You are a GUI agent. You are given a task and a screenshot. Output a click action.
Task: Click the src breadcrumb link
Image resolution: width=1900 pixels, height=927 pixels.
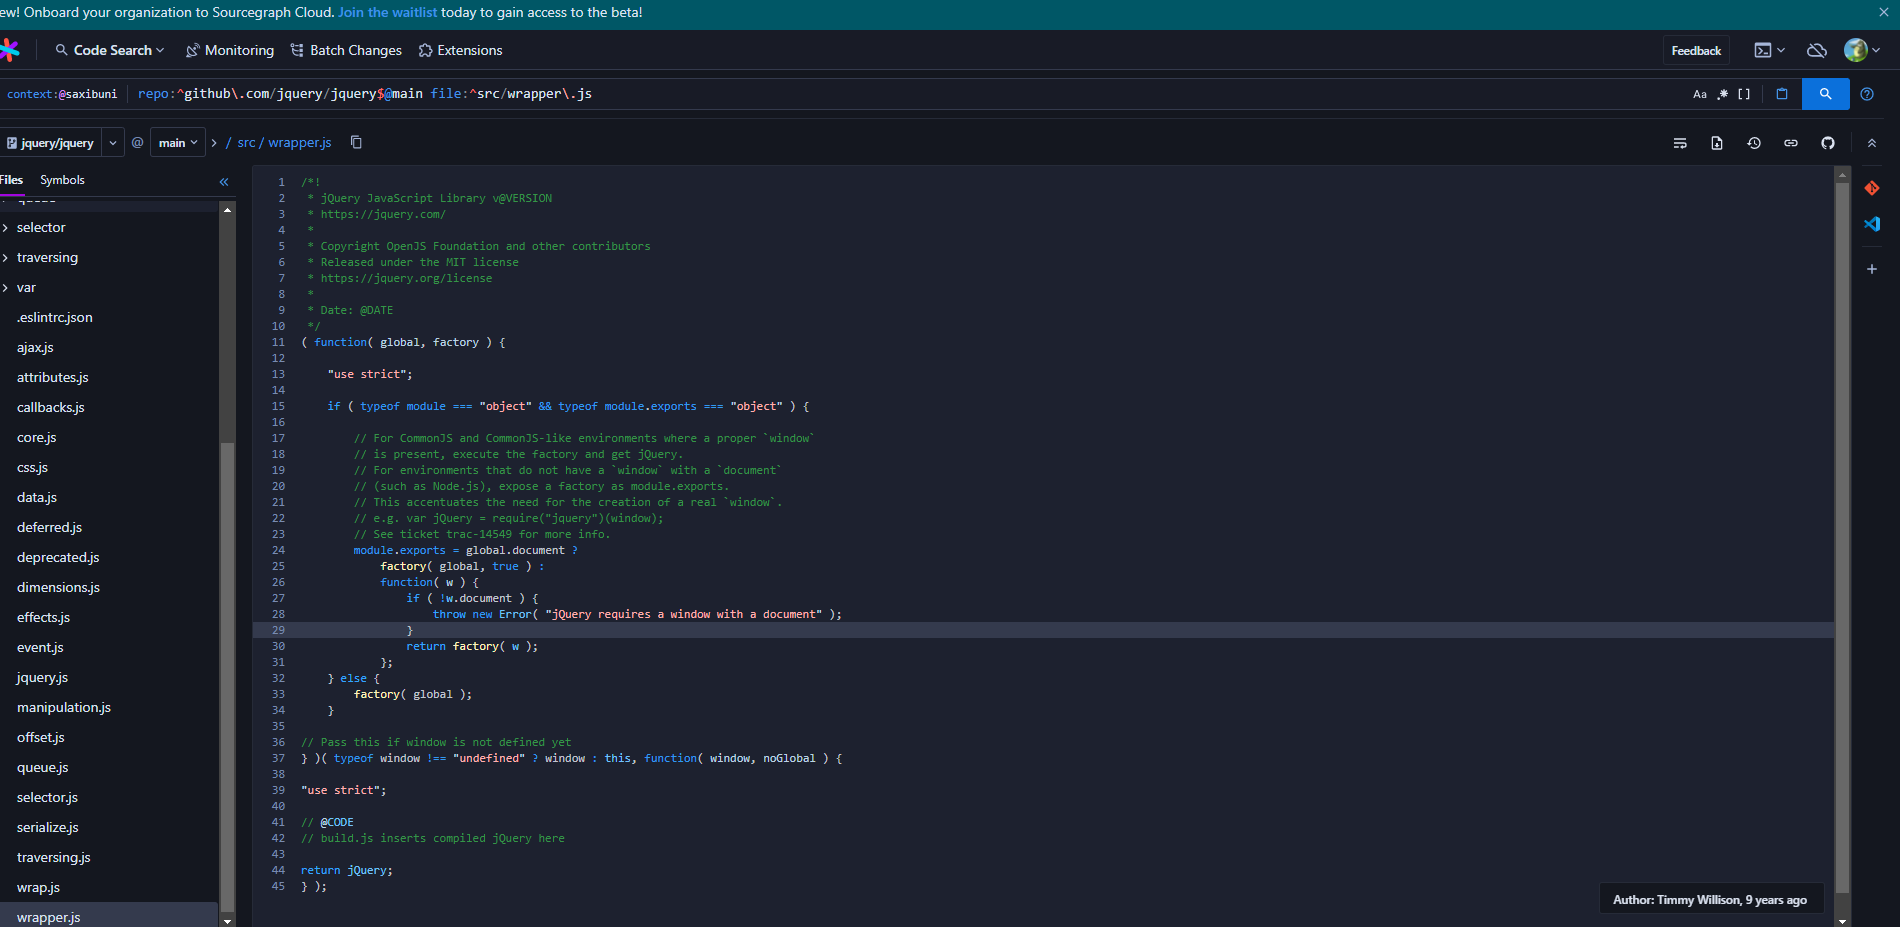coord(246,143)
